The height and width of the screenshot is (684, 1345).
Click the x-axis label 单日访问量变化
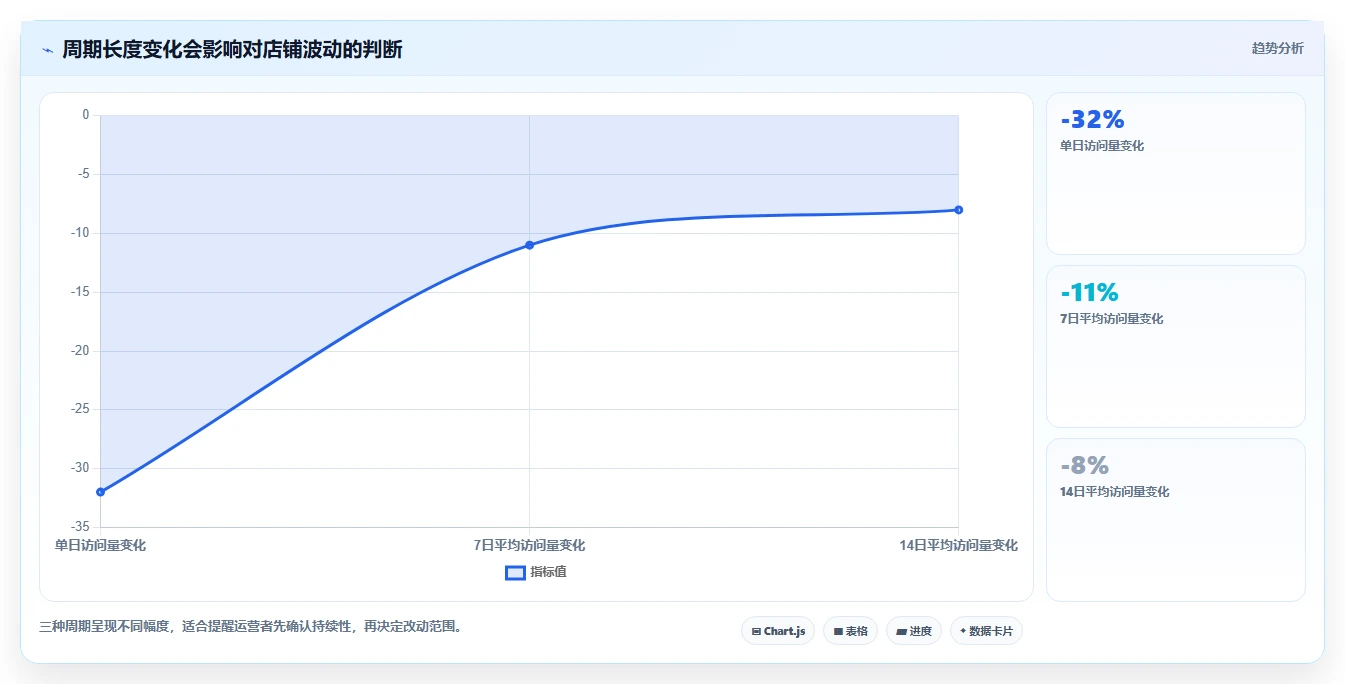coord(100,545)
